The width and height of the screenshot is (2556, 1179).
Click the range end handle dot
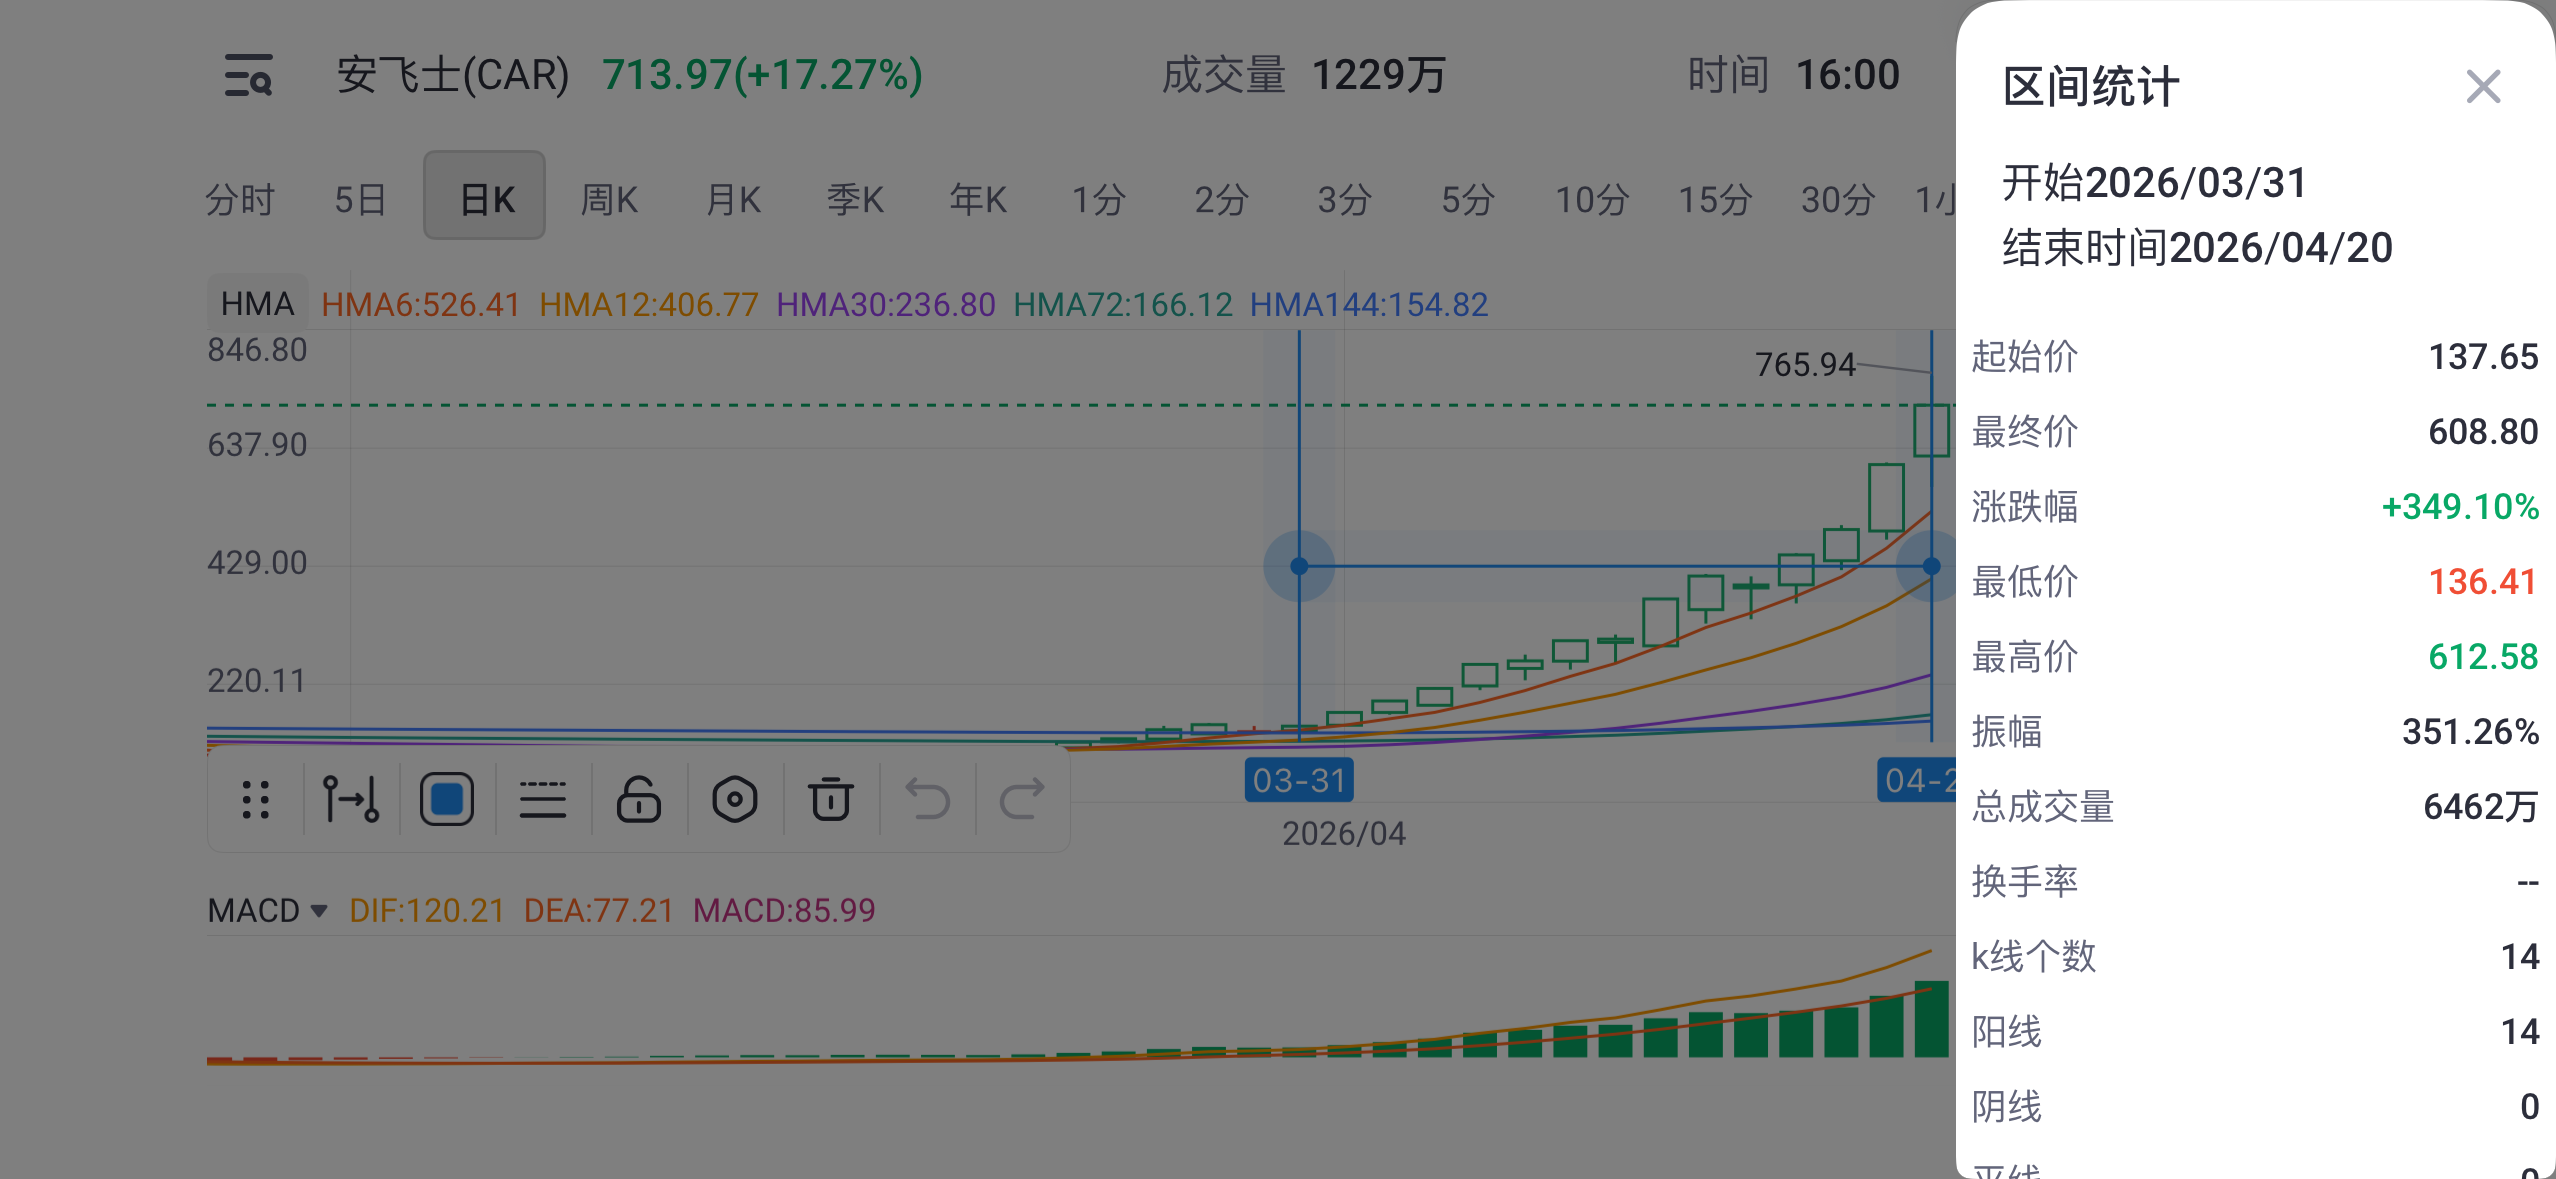1931,566
